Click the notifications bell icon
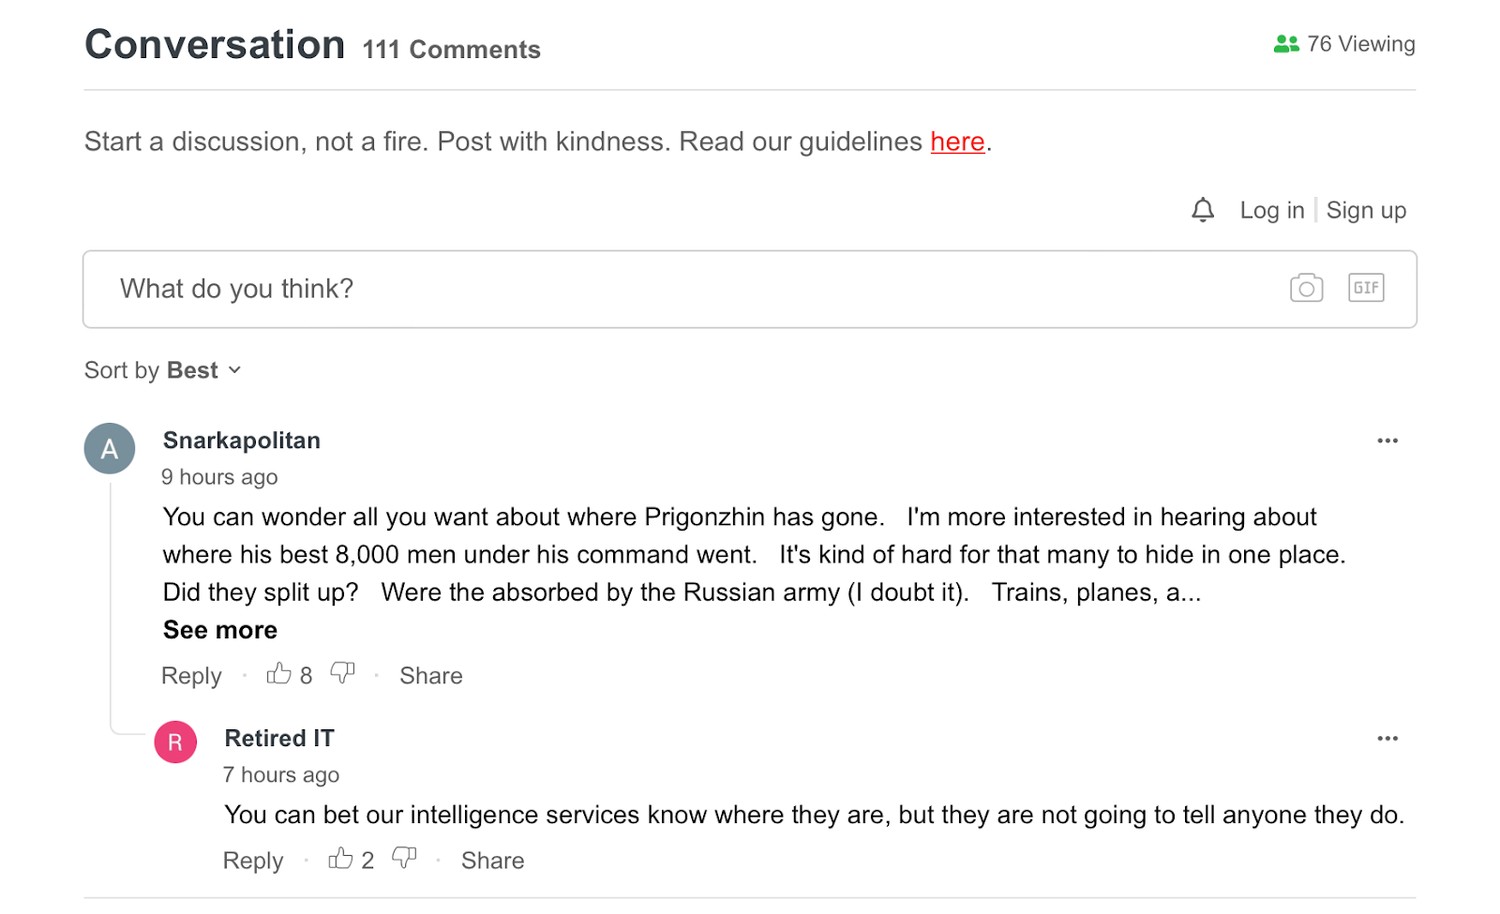The image size is (1500, 914). click(x=1202, y=210)
